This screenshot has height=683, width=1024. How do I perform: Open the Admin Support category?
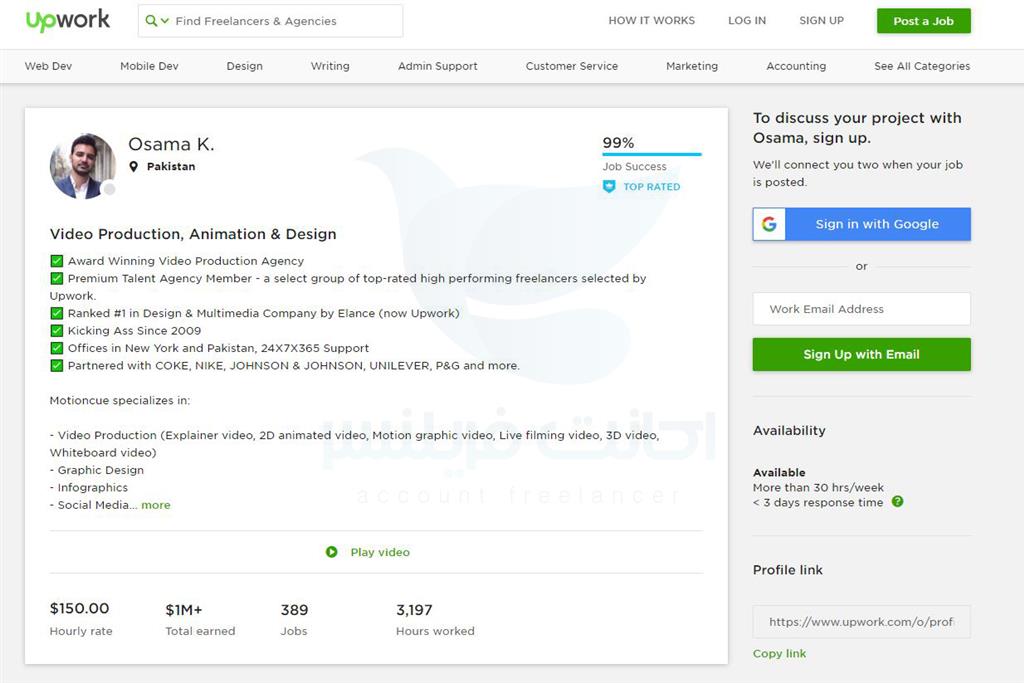pyautogui.click(x=438, y=66)
